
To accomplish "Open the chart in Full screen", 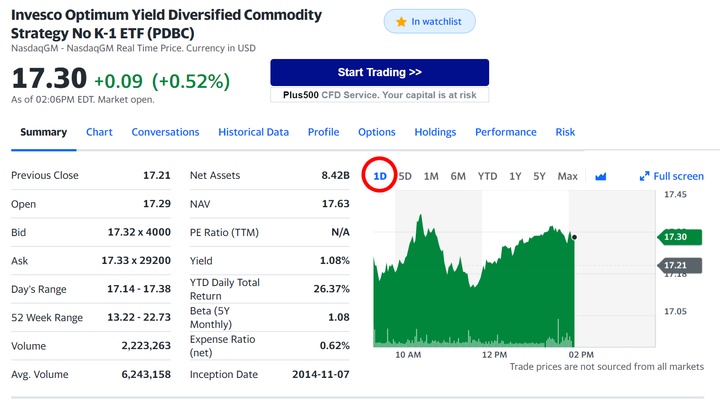I will [671, 176].
